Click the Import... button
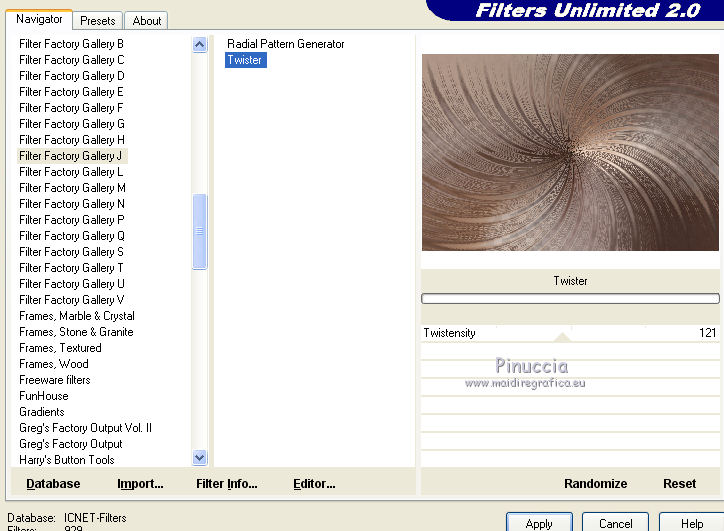The height and width of the screenshot is (531, 724). pyautogui.click(x=140, y=483)
